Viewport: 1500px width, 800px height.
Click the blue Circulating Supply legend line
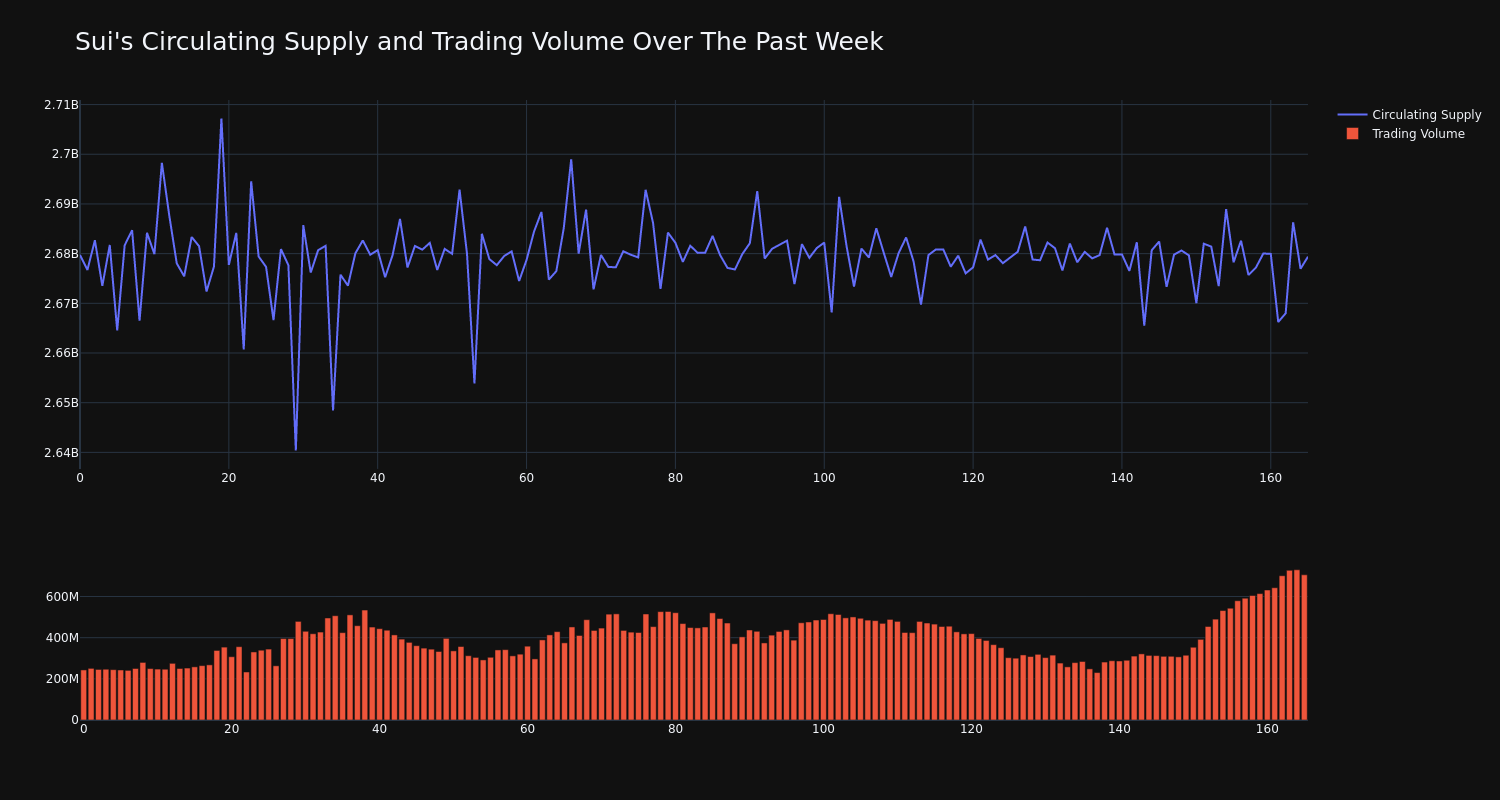coord(1352,115)
